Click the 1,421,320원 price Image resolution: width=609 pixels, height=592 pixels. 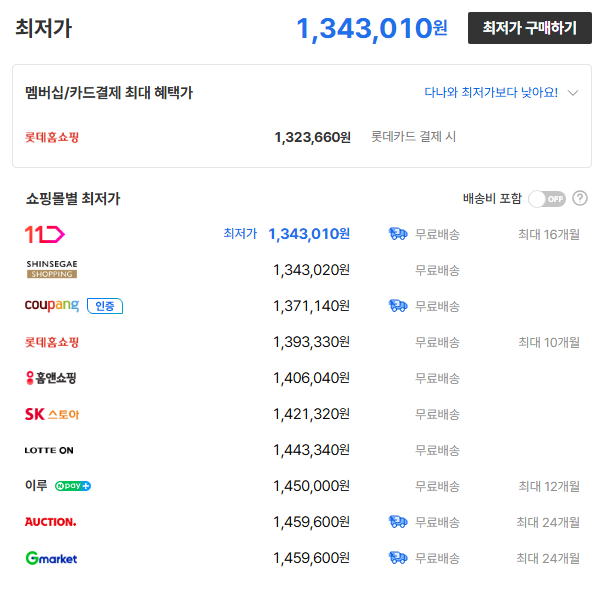[x=311, y=414]
